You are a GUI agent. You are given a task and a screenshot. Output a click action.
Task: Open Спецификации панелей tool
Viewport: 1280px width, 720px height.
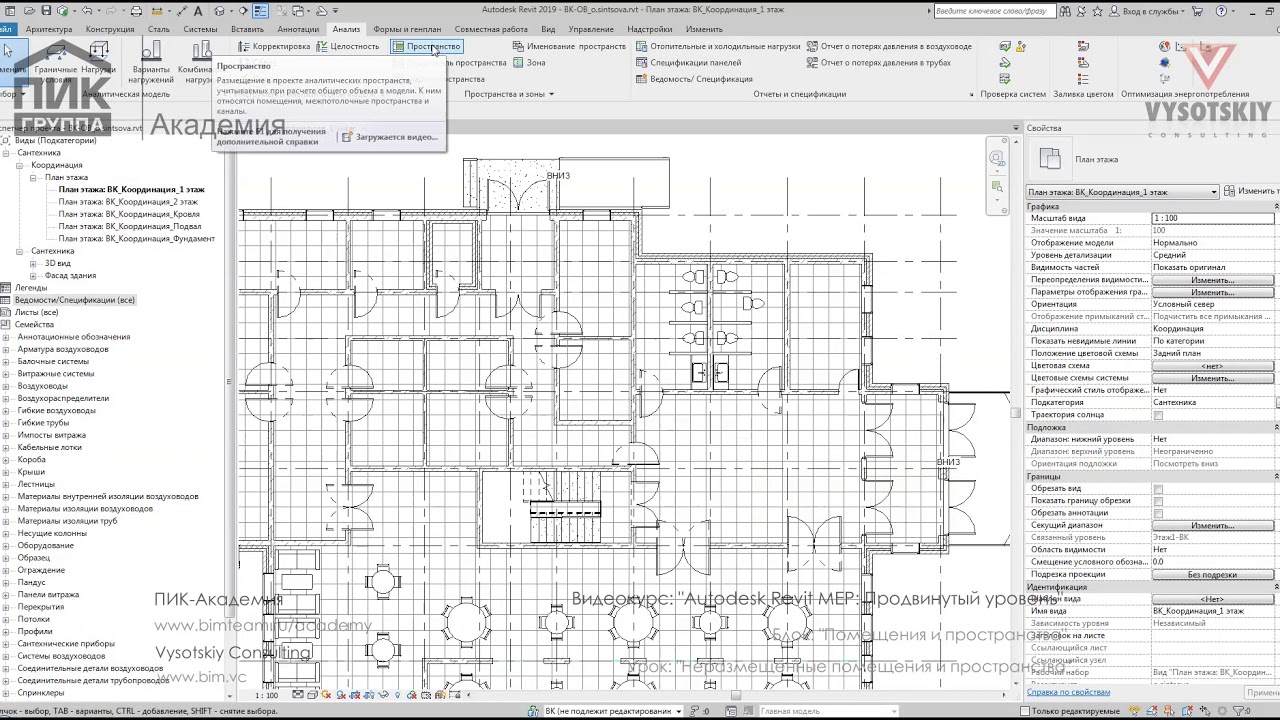pos(689,63)
